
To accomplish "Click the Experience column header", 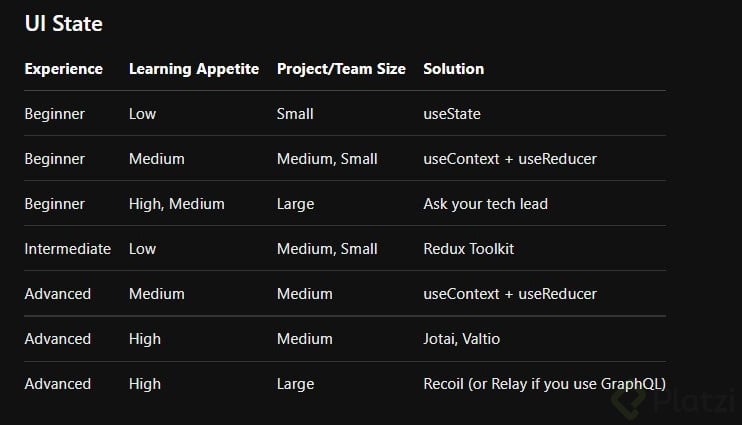I will point(63,69).
